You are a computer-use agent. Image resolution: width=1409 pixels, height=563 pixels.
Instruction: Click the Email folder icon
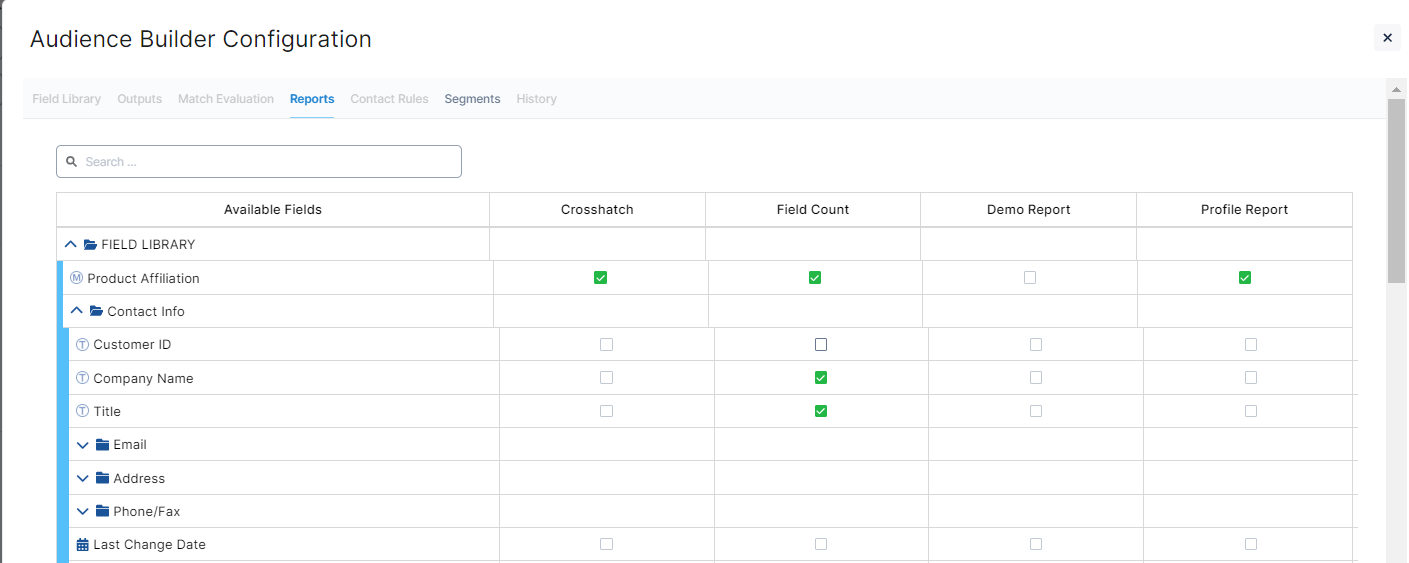[102, 445]
